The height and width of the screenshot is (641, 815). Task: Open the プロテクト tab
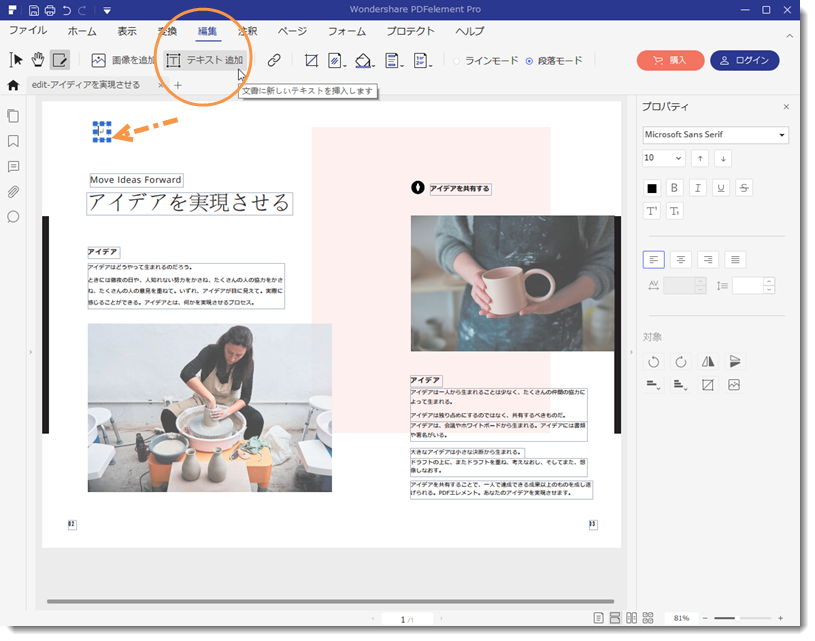pos(410,31)
